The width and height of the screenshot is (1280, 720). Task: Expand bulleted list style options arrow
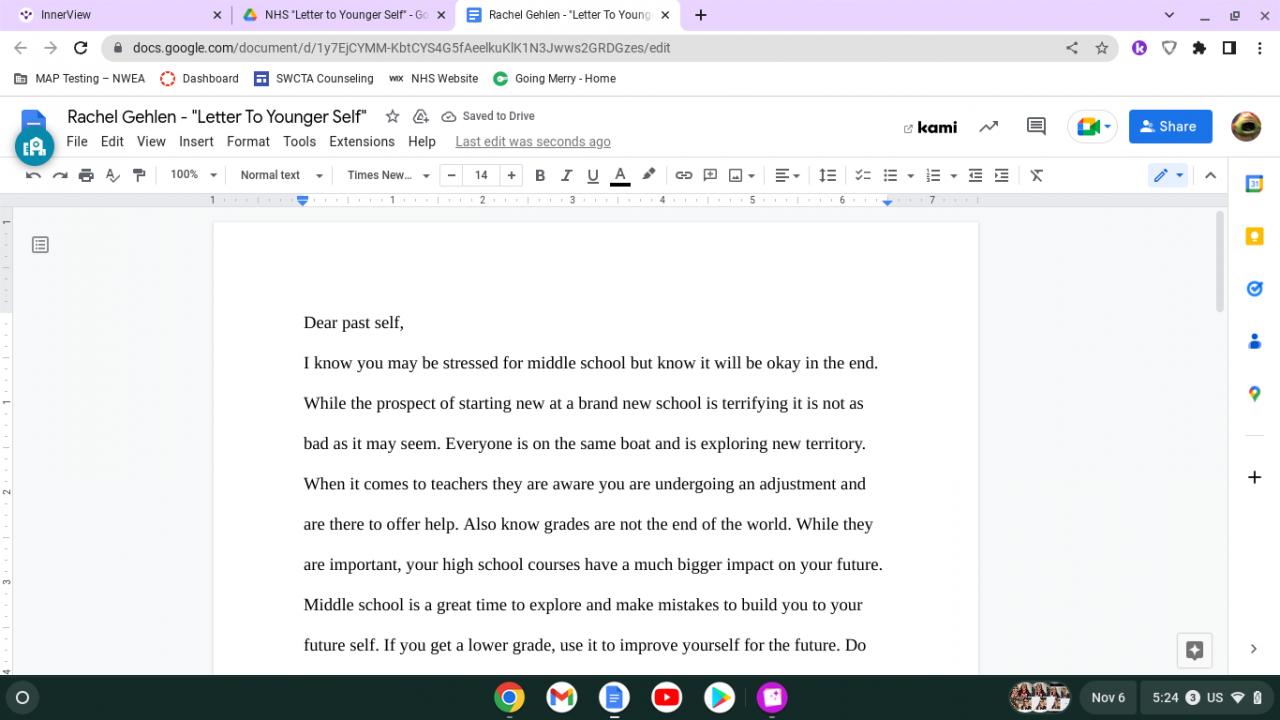(910, 175)
